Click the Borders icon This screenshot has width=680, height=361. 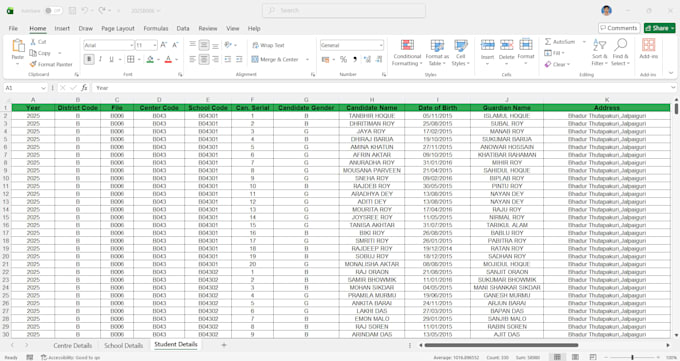pyautogui.click(x=131, y=59)
